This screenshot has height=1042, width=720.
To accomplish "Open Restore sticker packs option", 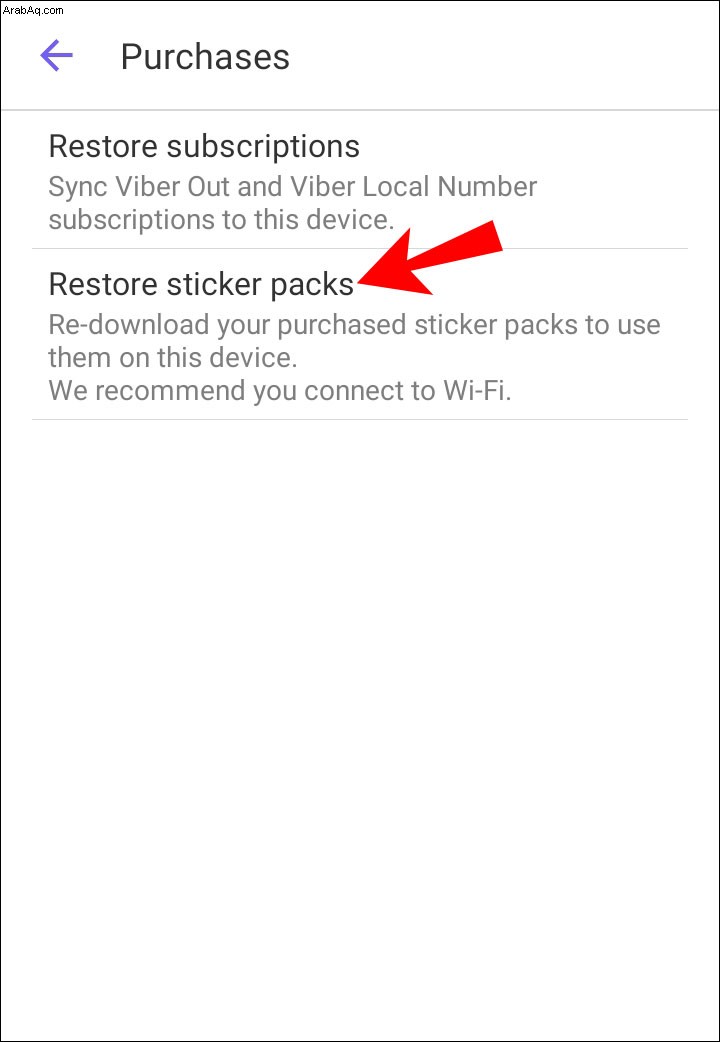I will click(360, 334).
